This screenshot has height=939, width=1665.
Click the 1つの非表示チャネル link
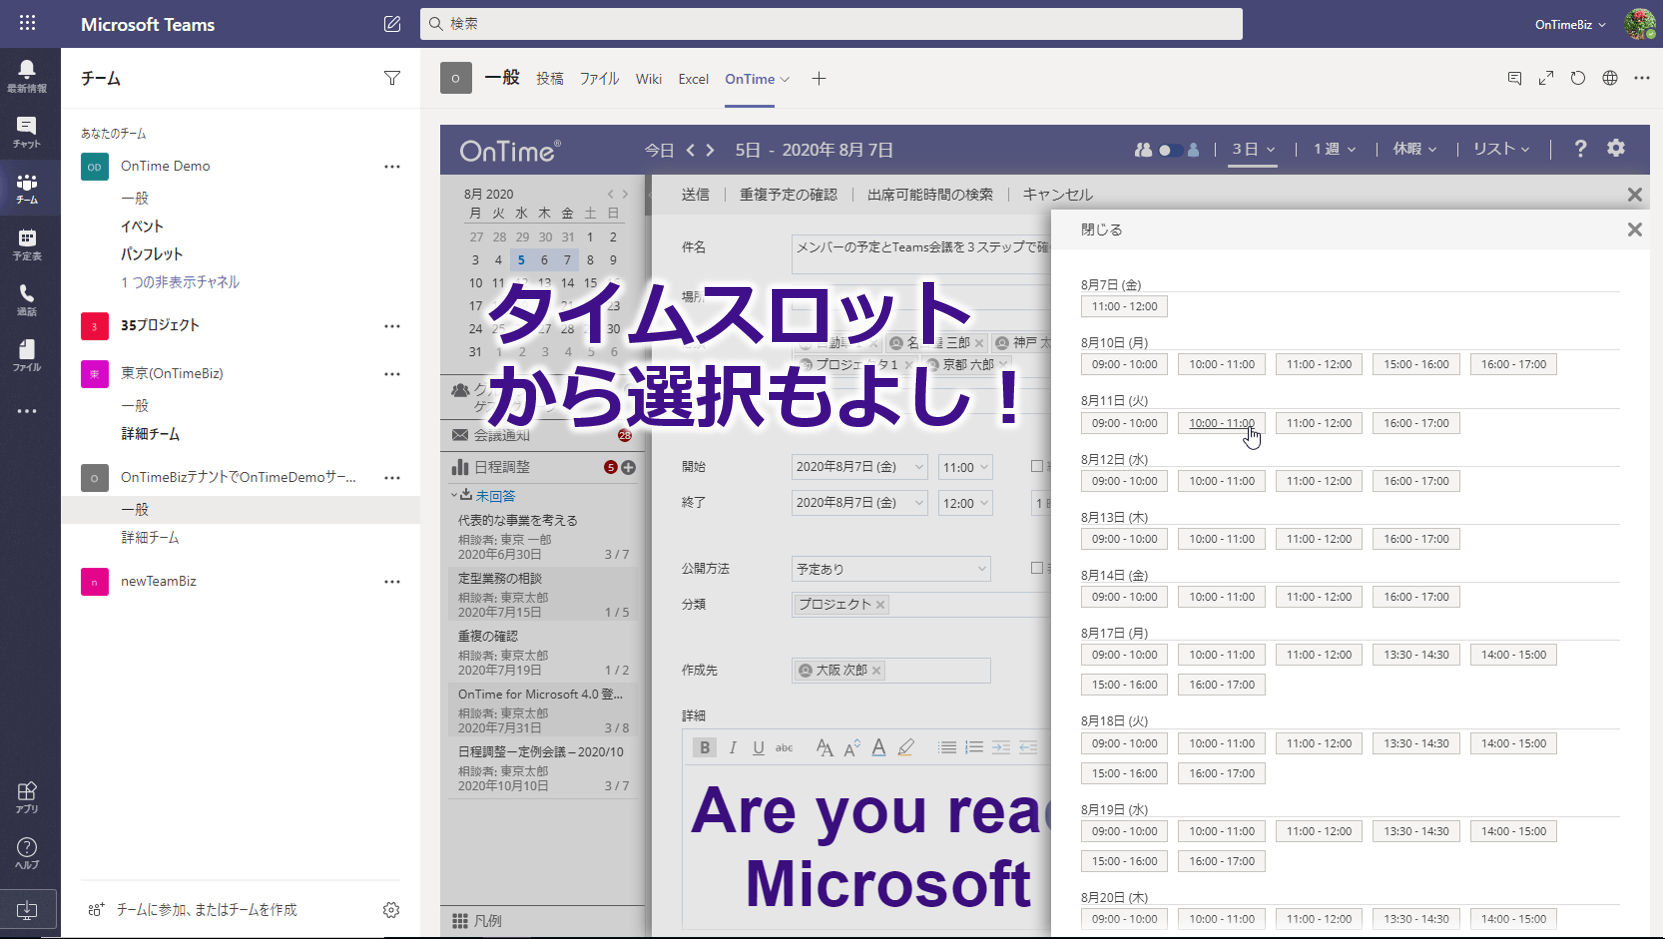[x=180, y=282]
